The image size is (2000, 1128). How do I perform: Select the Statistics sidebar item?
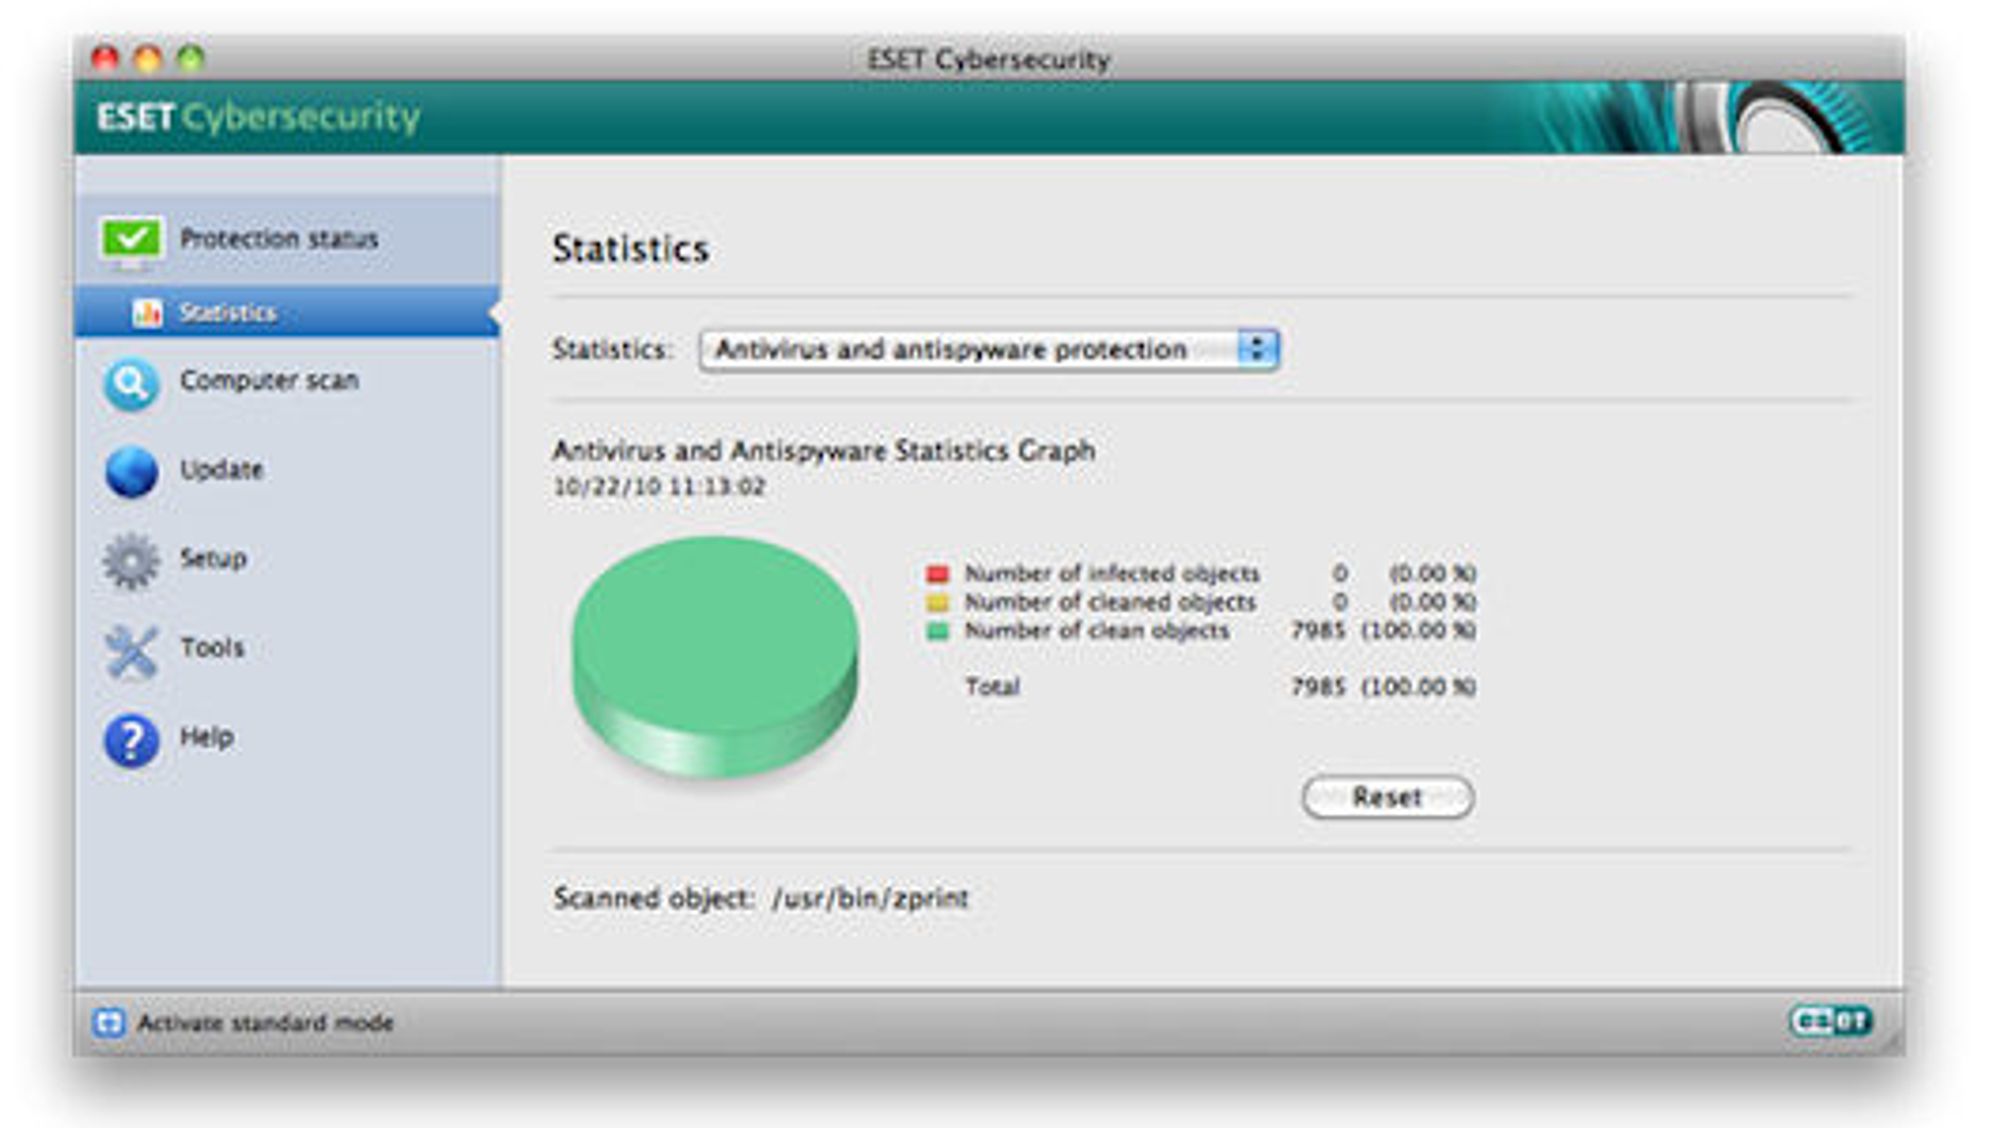(x=287, y=312)
